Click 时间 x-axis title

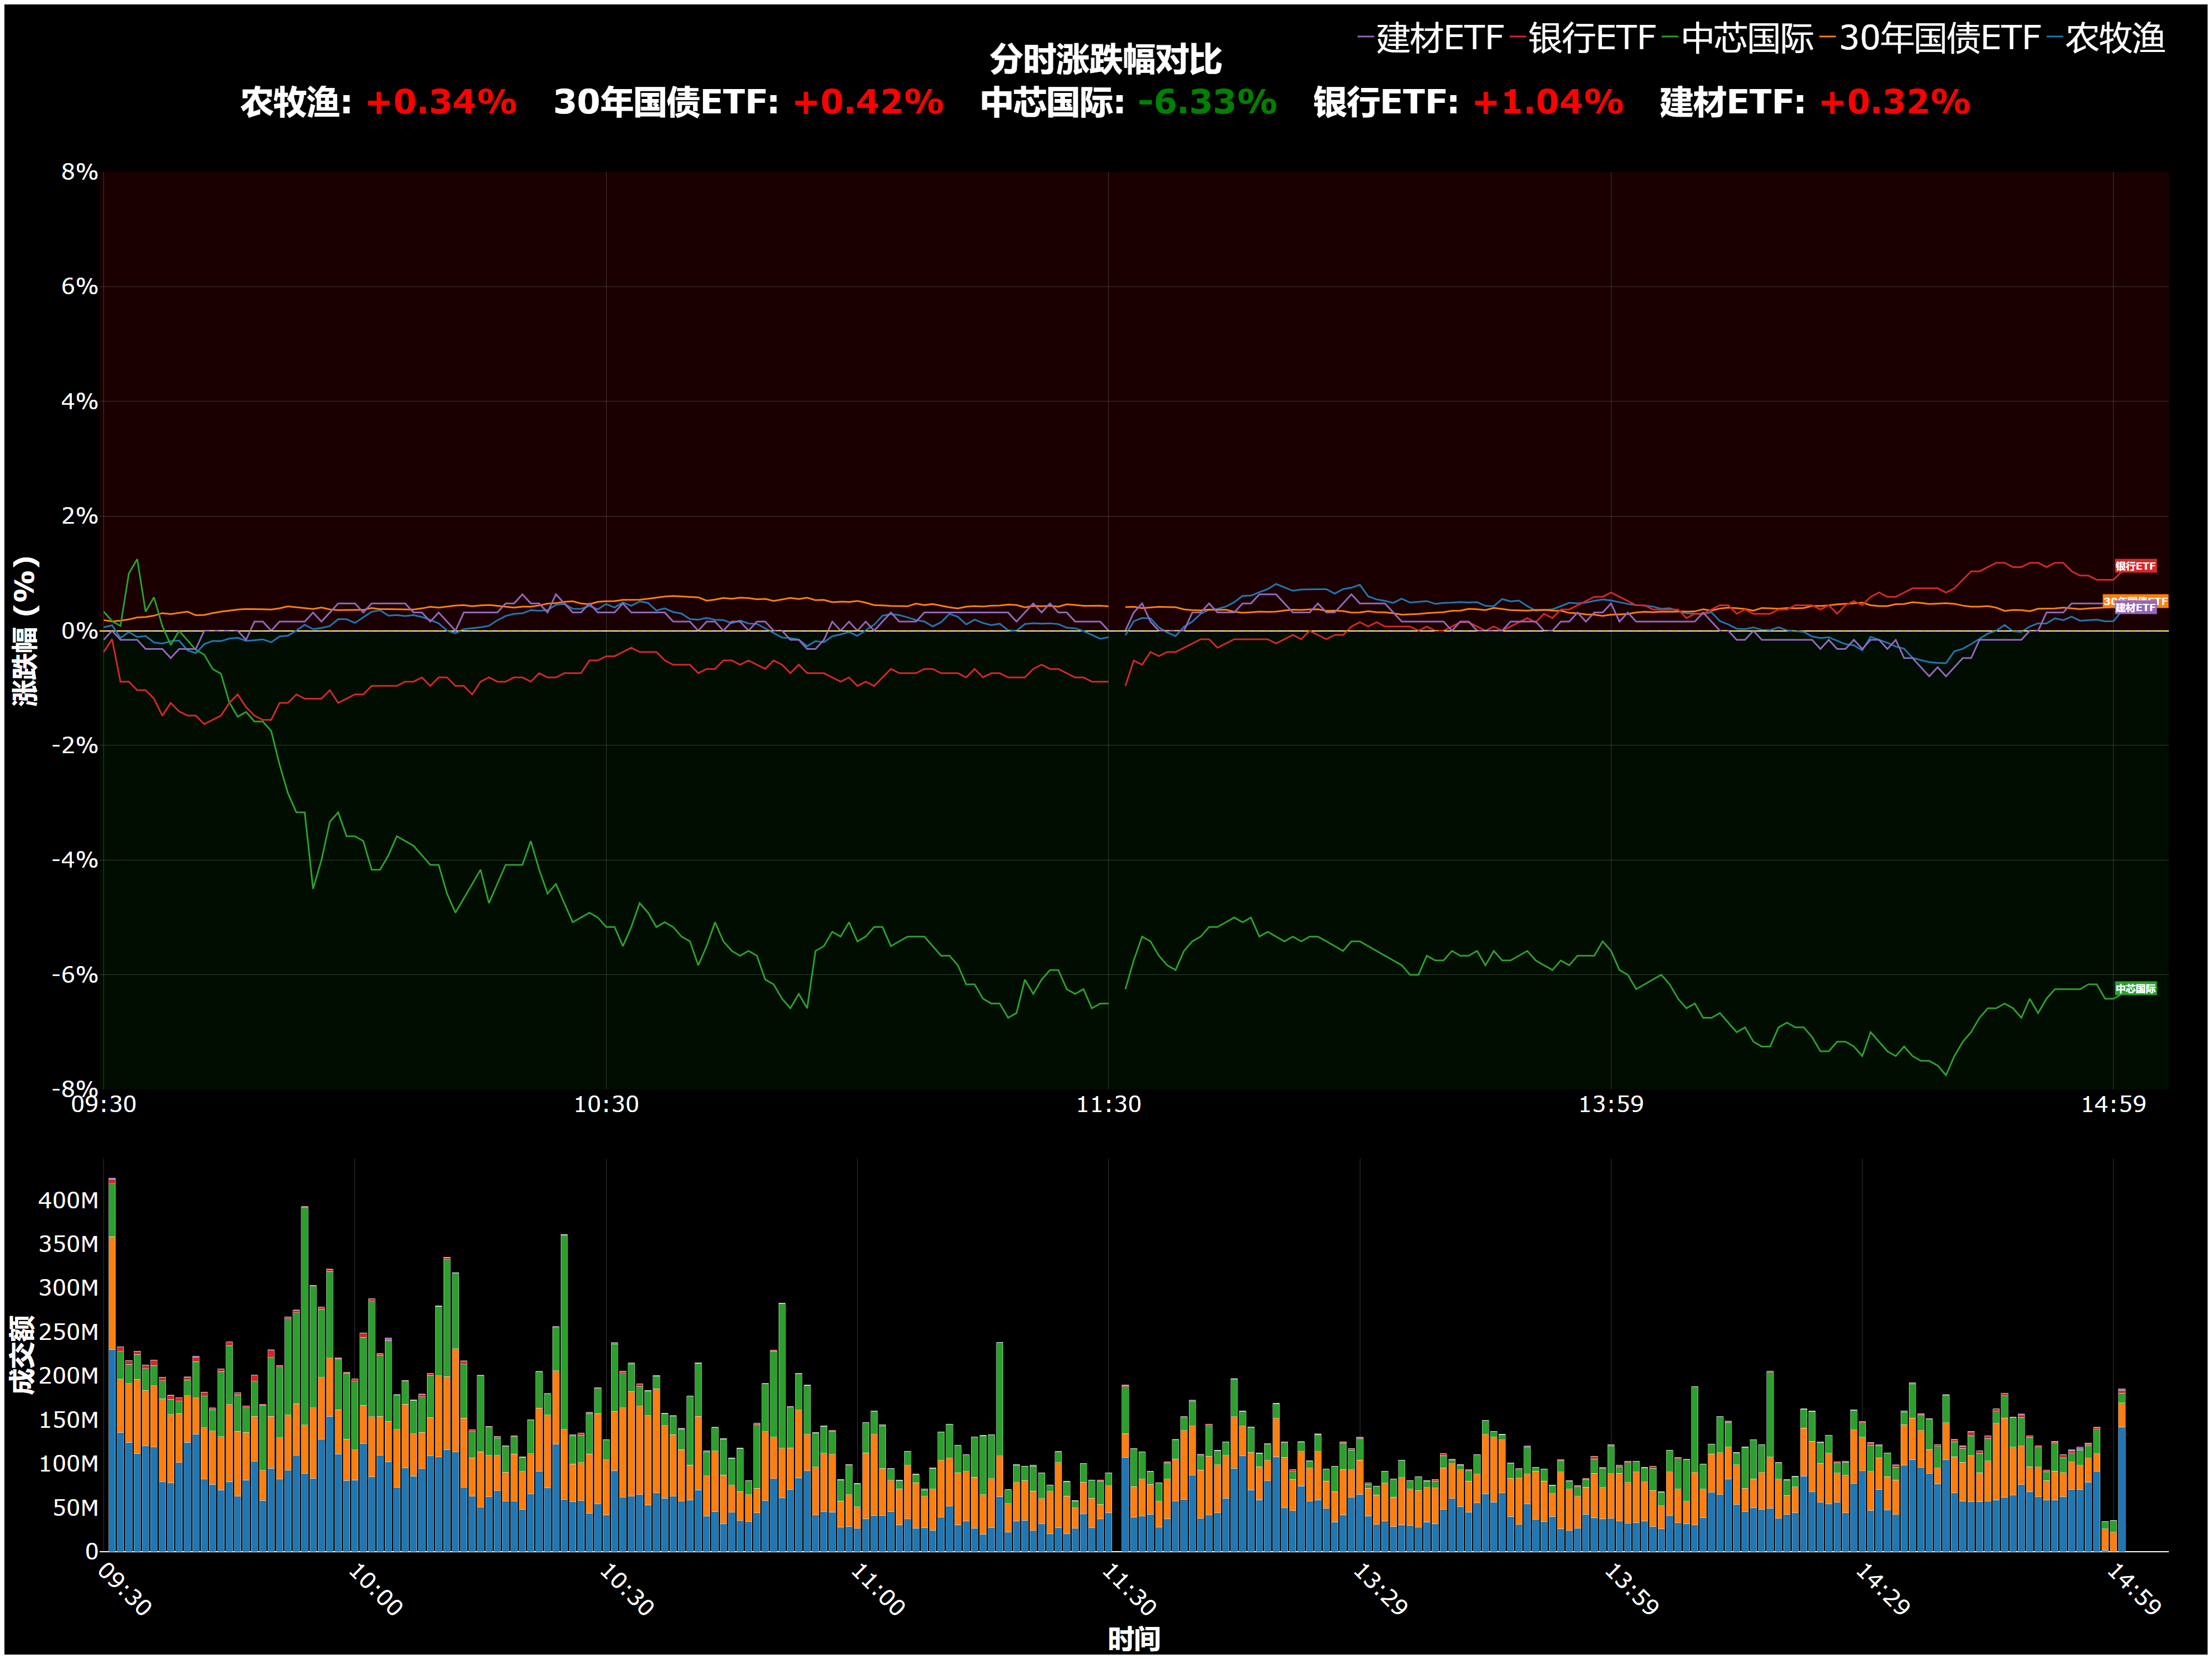click(x=1134, y=1639)
